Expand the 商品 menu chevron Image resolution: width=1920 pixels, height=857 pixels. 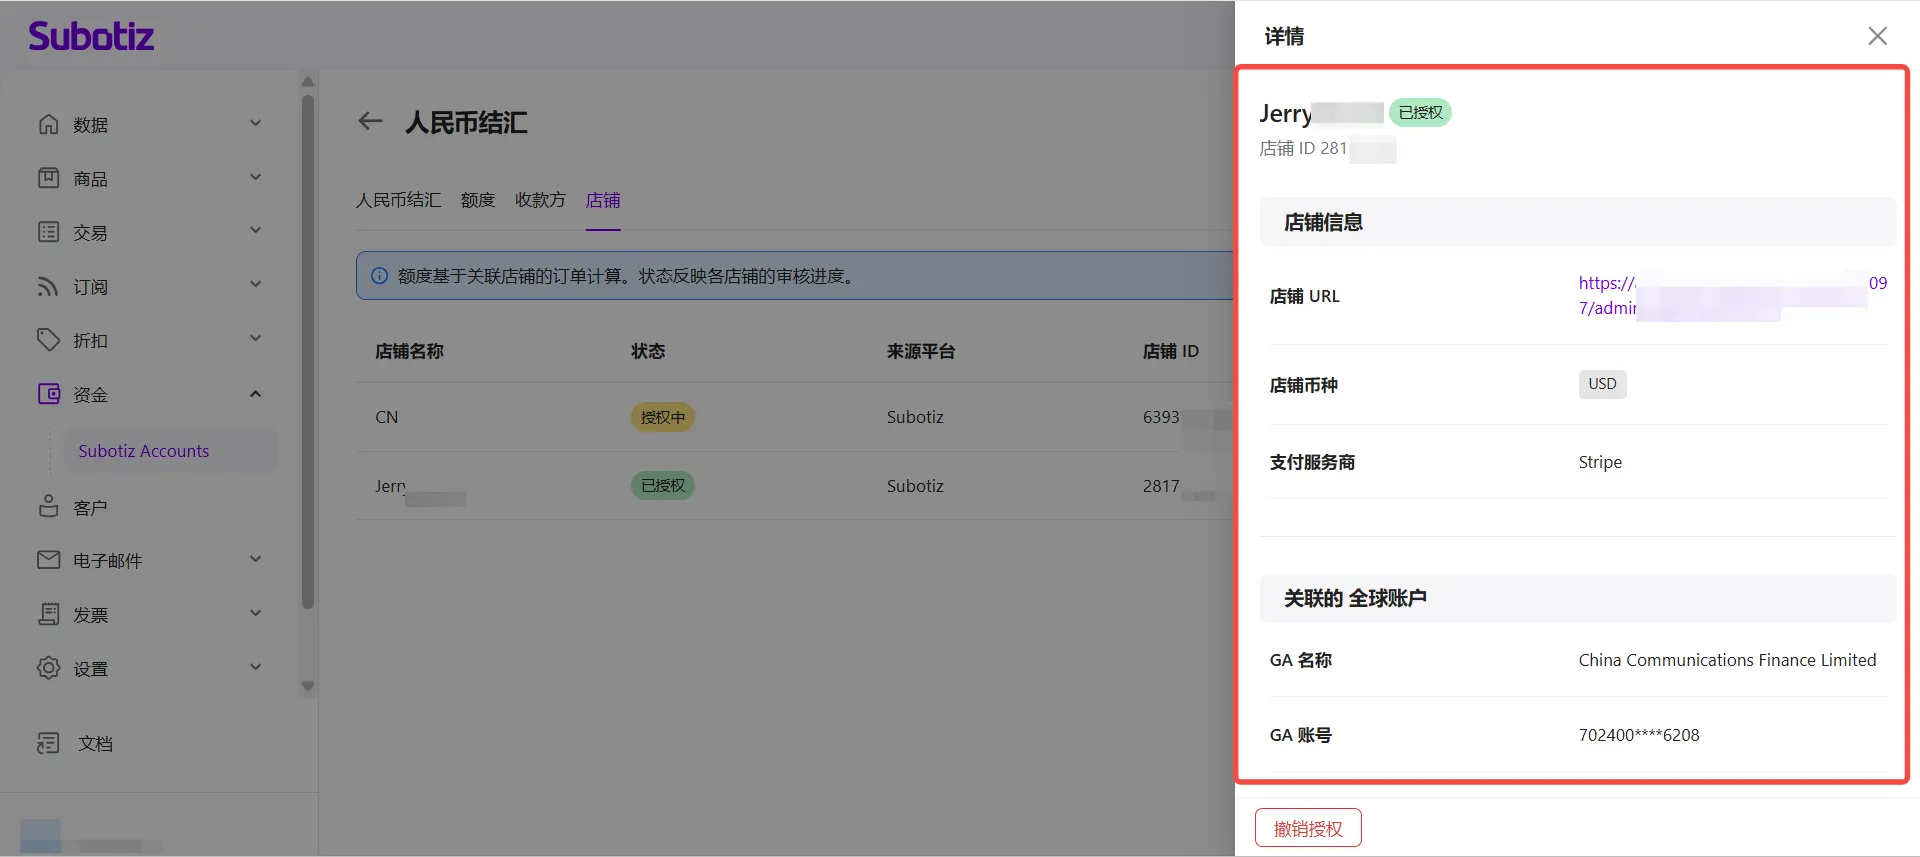255,177
